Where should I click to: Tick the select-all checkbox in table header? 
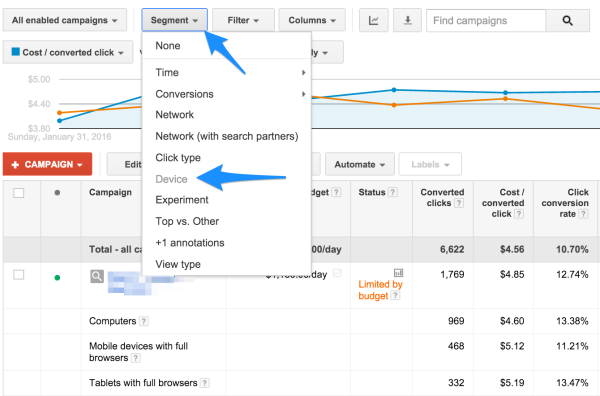(x=19, y=193)
